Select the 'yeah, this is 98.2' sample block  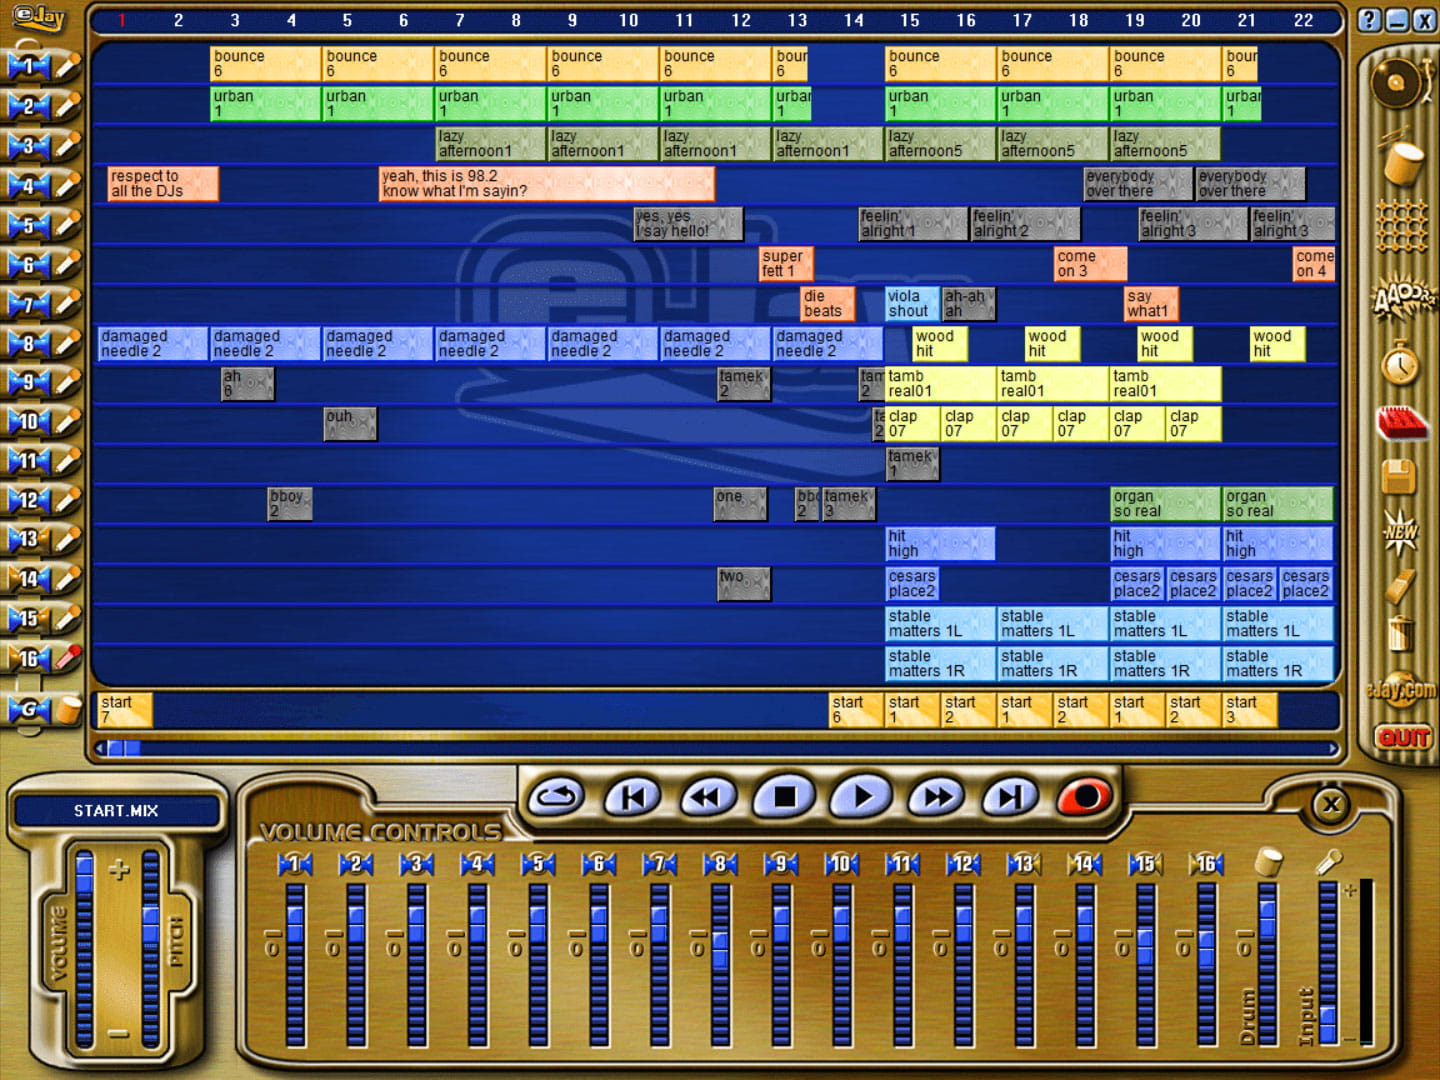546,184
